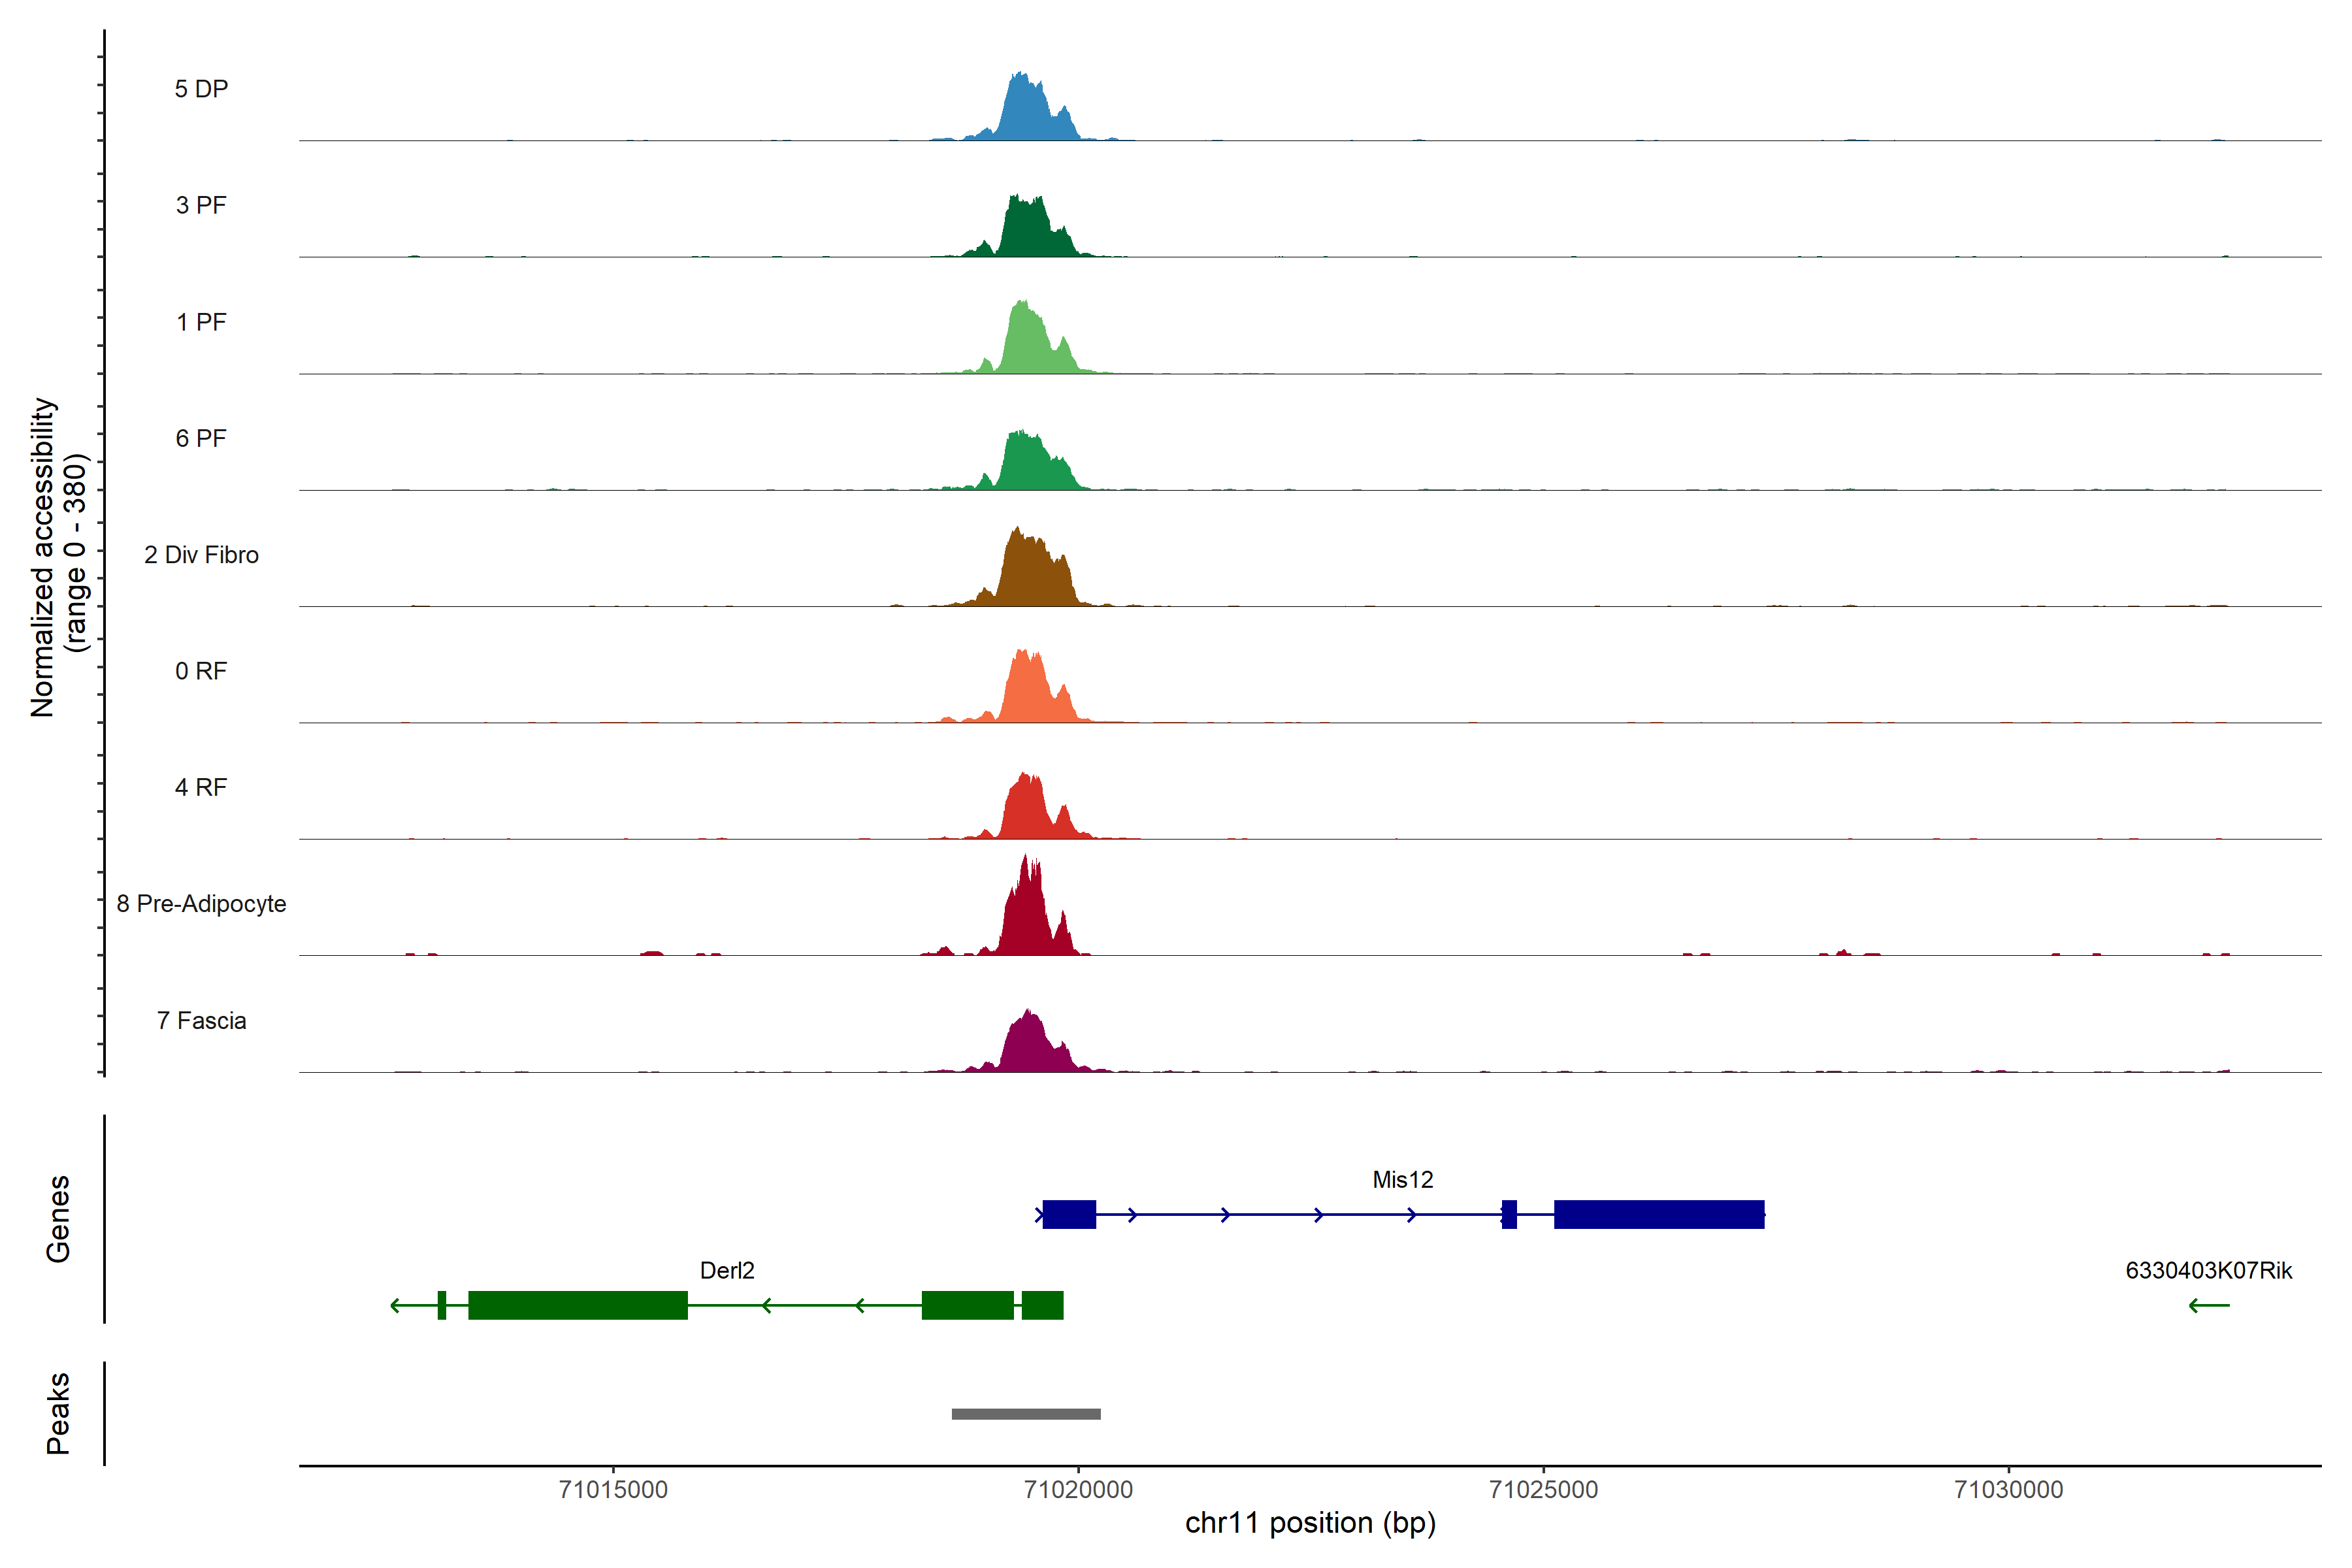Click the Derl2 gene label

point(727,1270)
